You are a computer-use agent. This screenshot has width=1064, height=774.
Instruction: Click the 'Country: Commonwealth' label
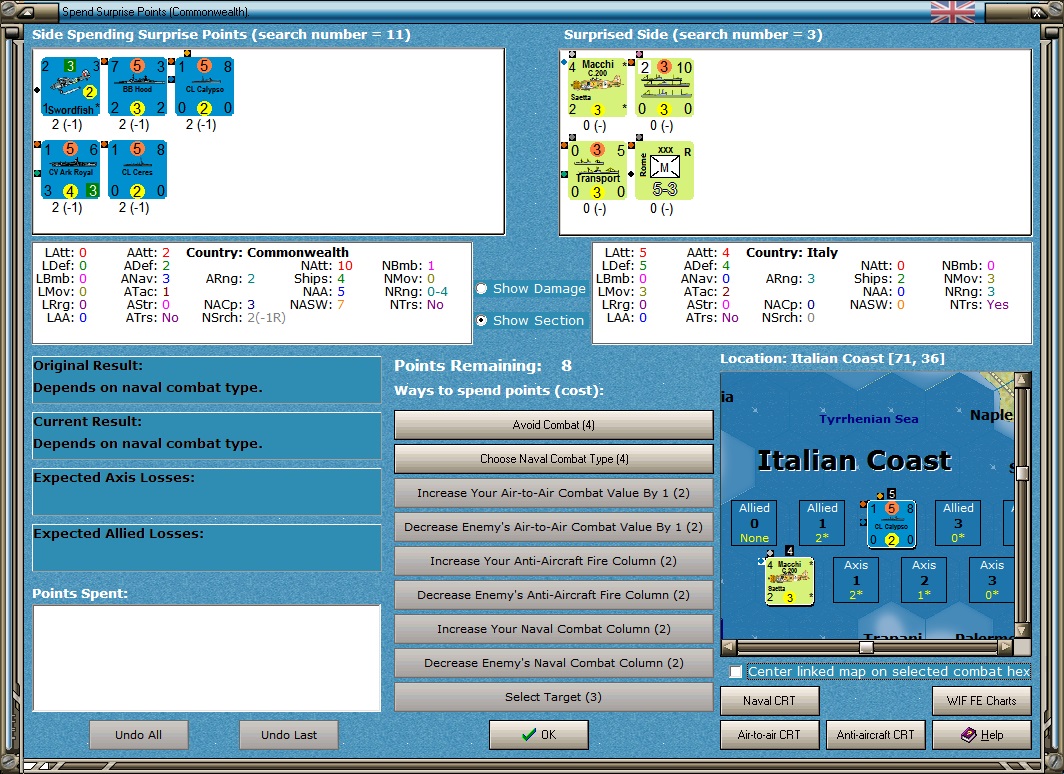(267, 252)
